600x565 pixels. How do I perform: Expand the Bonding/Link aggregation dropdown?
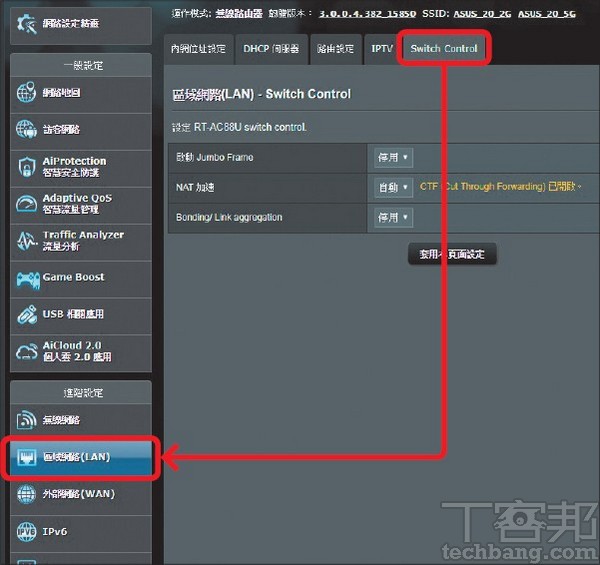(x=392, y=217)
